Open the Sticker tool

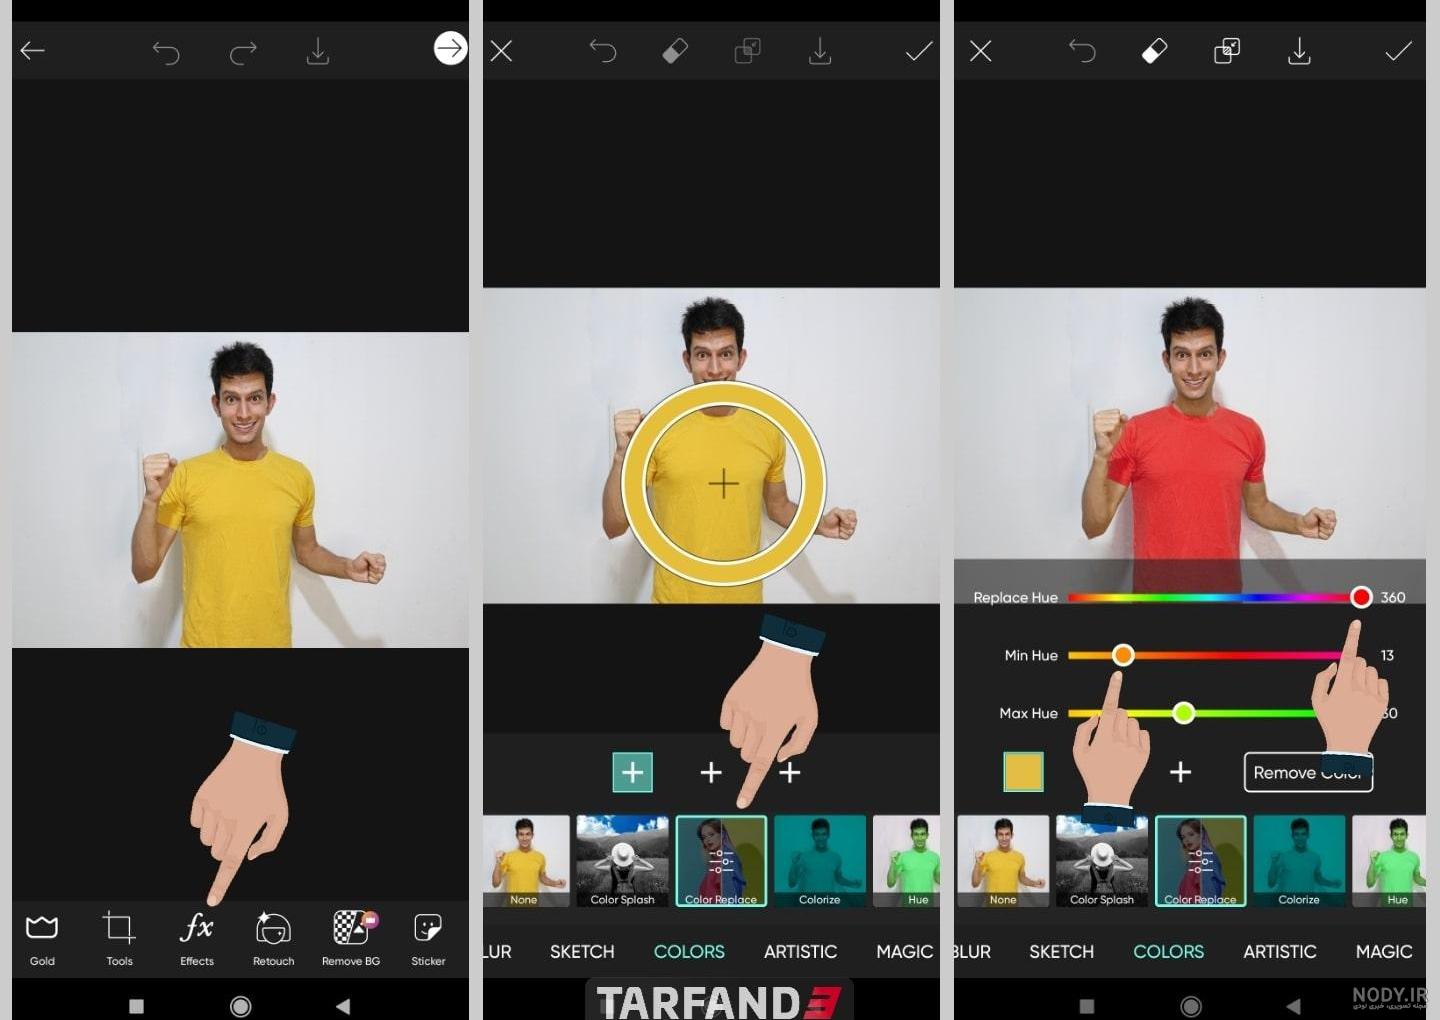[428, 939]
